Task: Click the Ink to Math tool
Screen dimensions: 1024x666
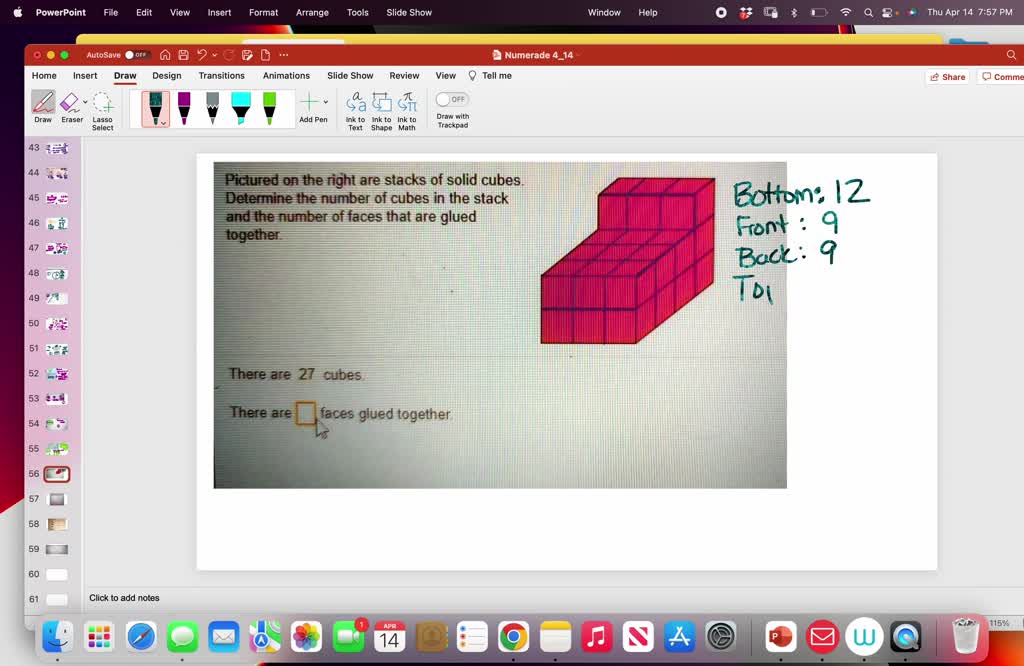Action: [x=406, y=106]
